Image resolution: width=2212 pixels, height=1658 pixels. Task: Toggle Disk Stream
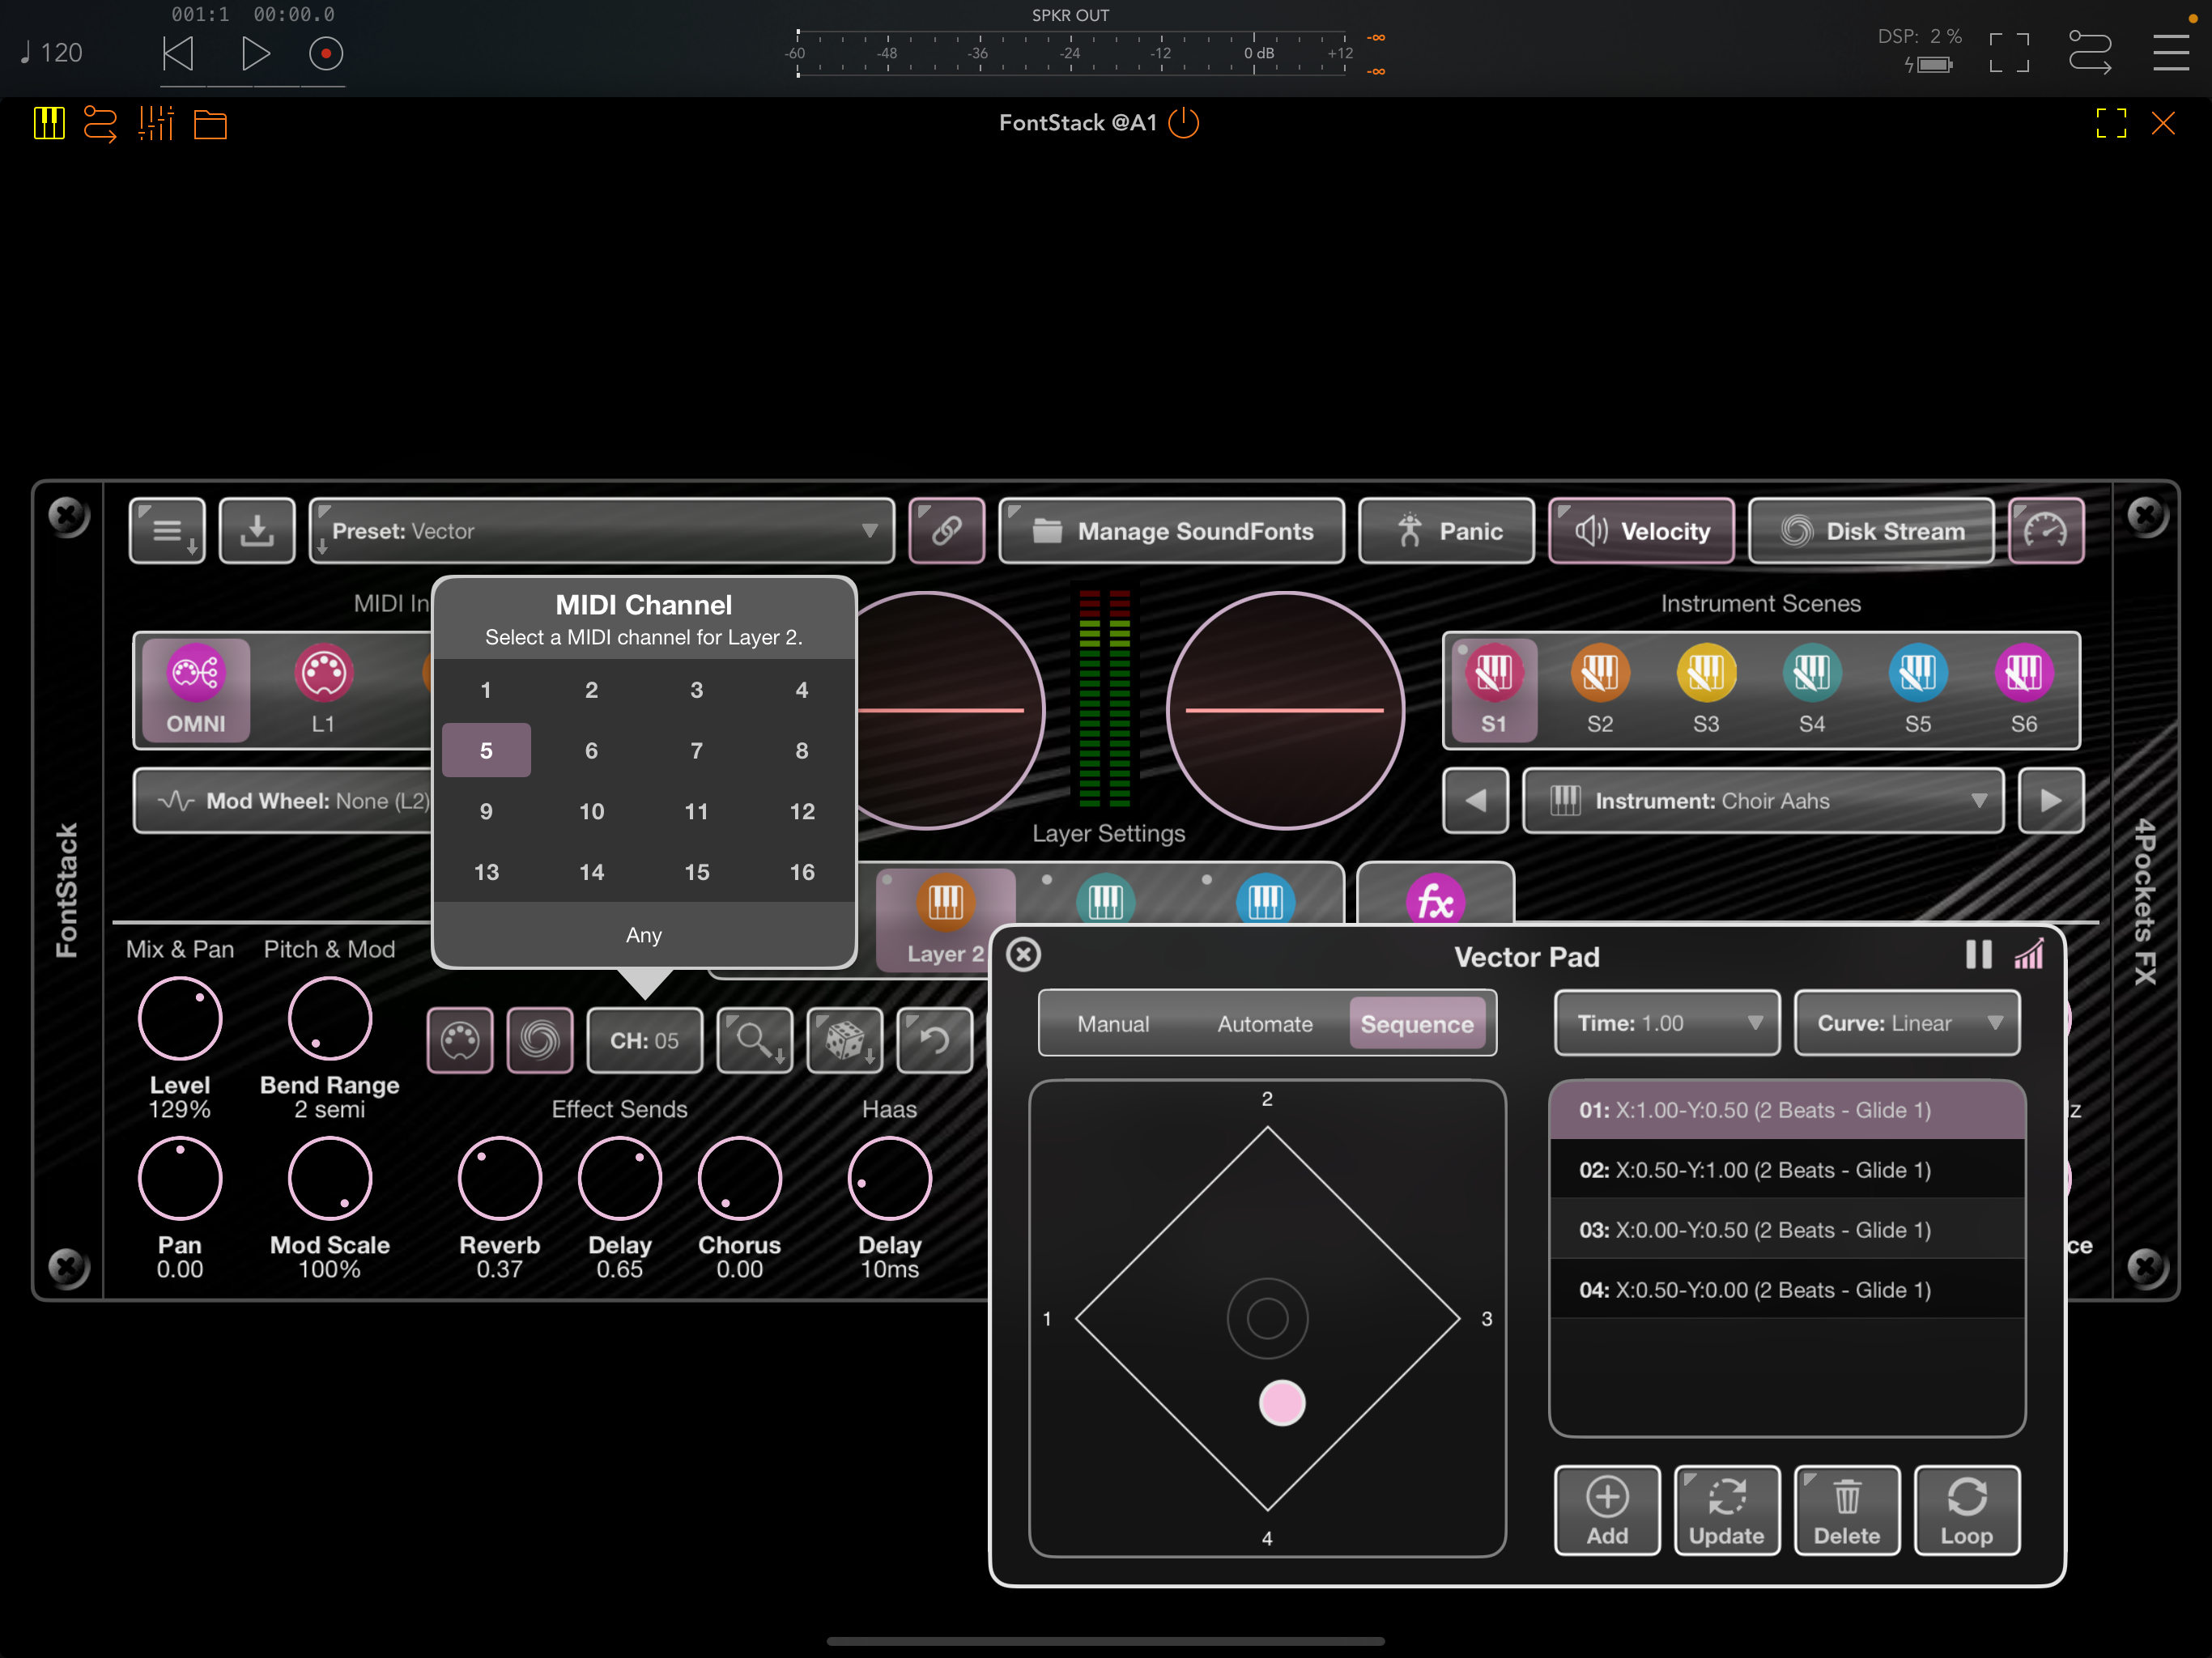[x=1871, y=531]
